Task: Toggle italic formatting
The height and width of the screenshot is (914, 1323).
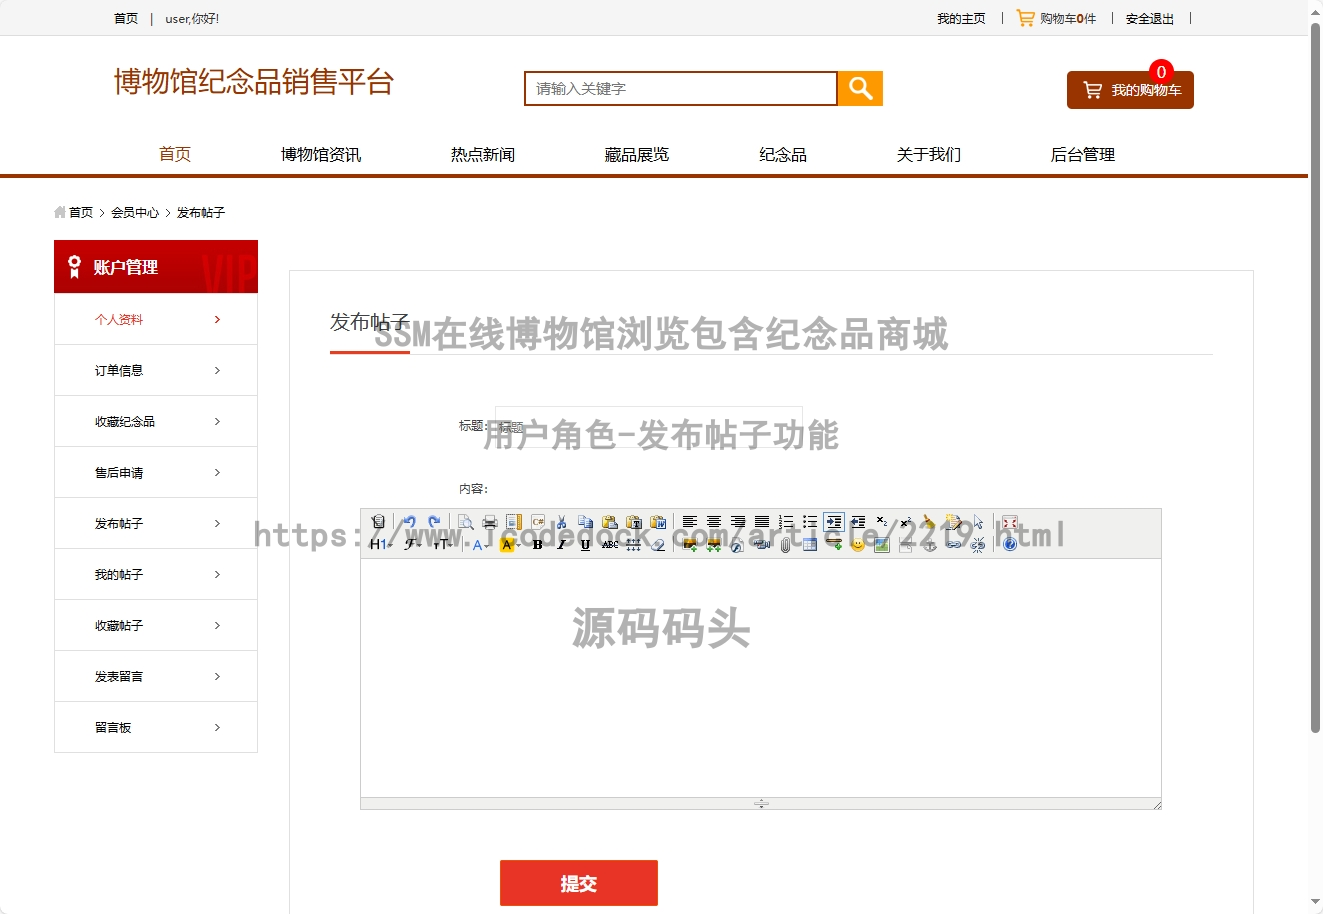Action: [x=561, y=545]
